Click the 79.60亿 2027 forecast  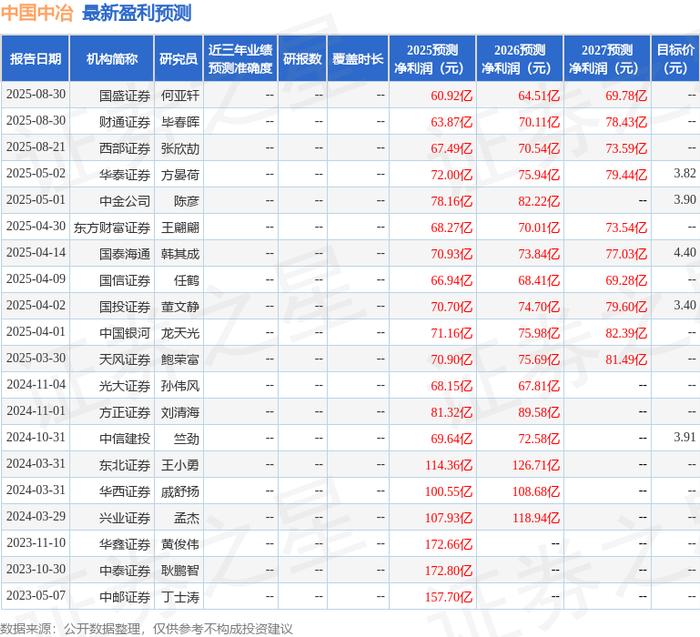626,306
